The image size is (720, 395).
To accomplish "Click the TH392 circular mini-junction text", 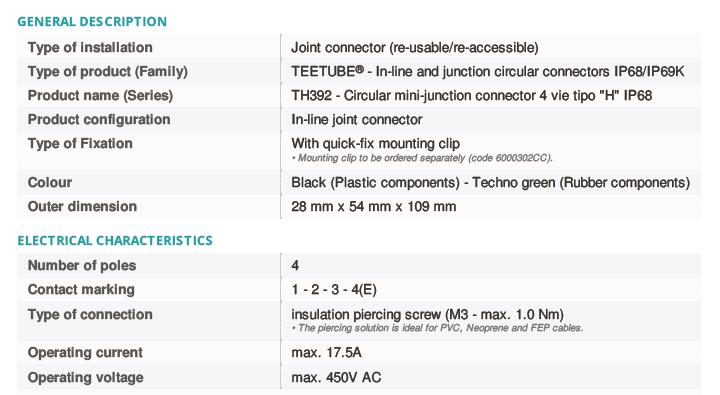I will (472, 96).
